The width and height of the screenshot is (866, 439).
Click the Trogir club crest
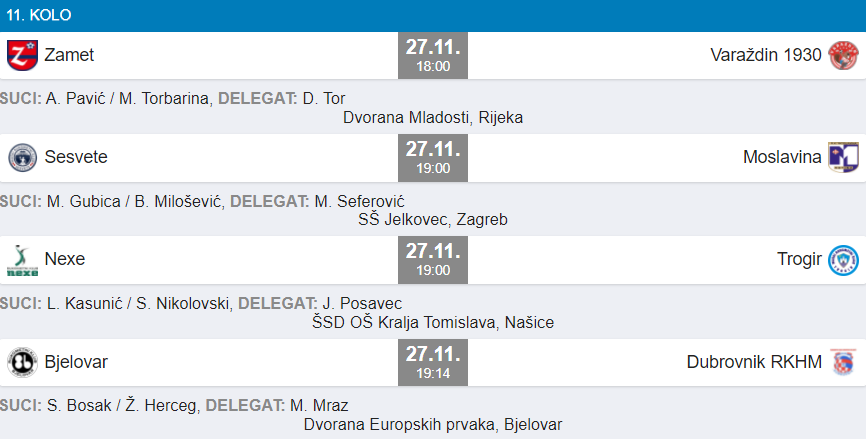(x=842, y=260)
